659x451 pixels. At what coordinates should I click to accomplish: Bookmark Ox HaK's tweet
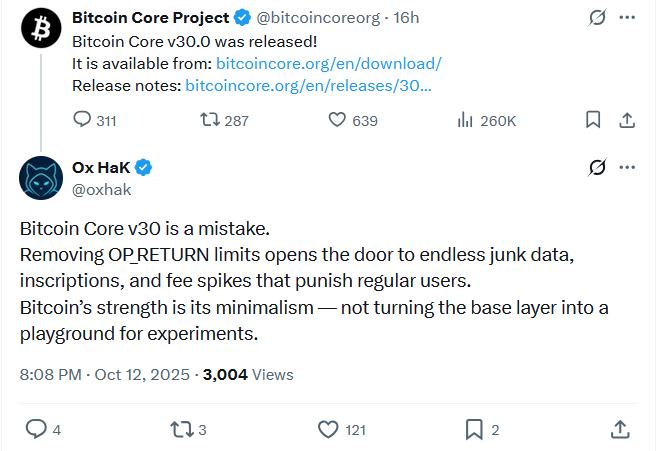[474, 429]
